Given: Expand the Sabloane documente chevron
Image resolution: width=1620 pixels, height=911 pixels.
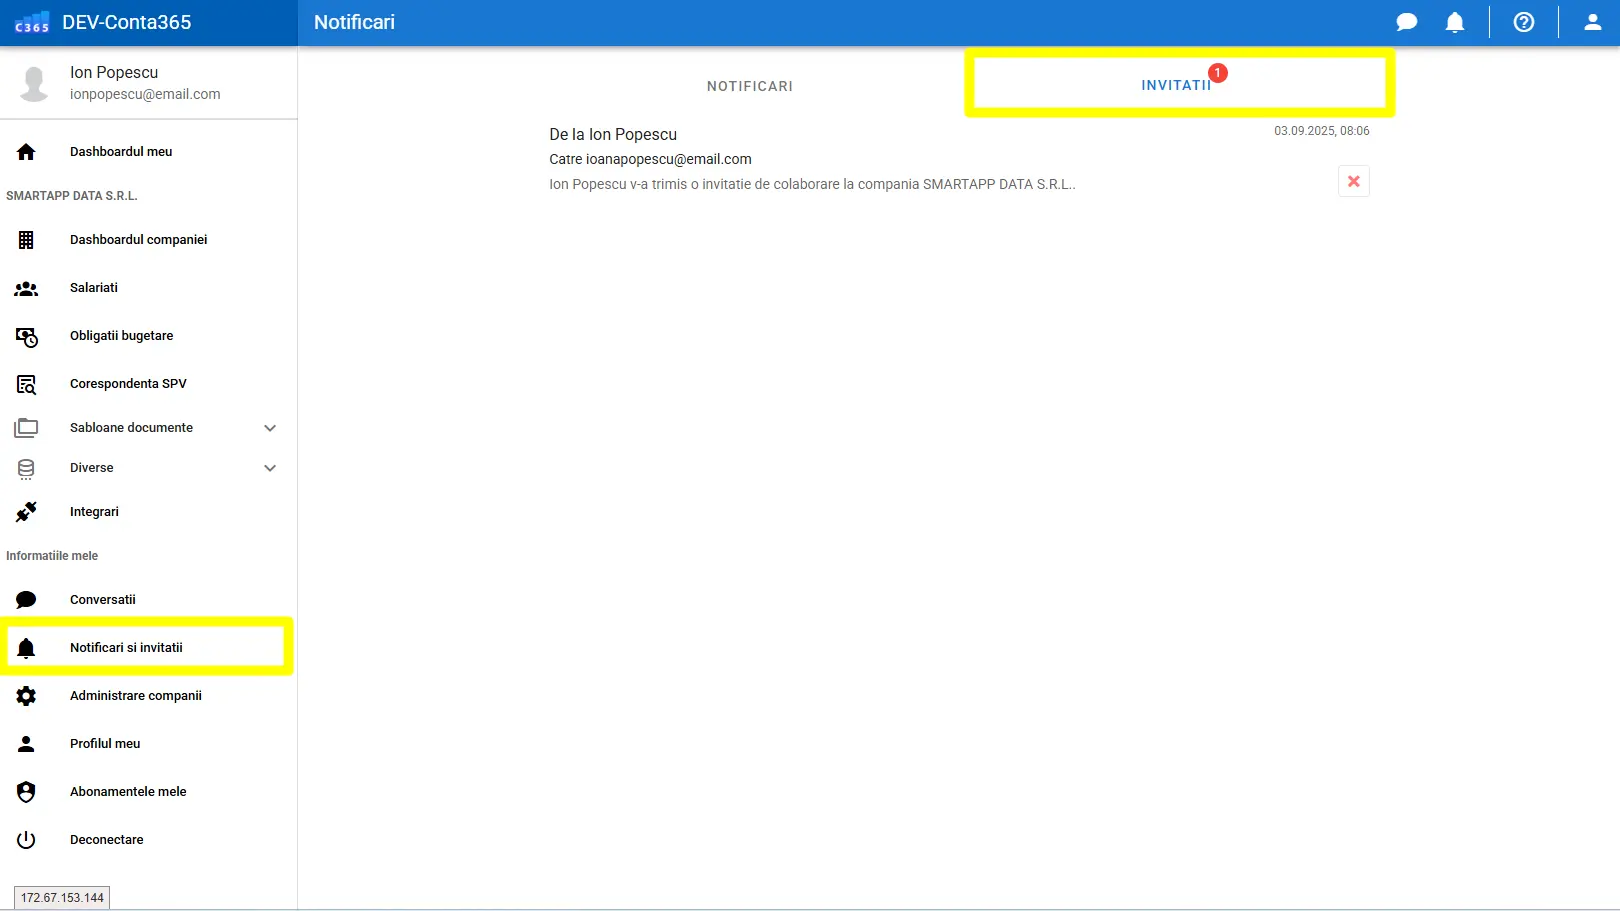Looking at the screenshot, I should pyautogui.click(x=270, y=428).
